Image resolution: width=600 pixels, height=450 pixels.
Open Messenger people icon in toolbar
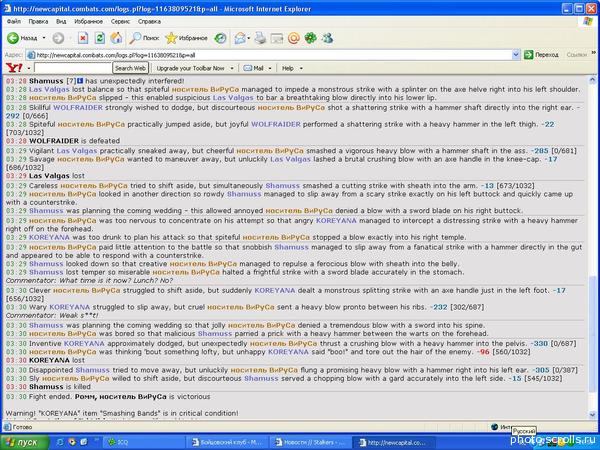[328, 38]
